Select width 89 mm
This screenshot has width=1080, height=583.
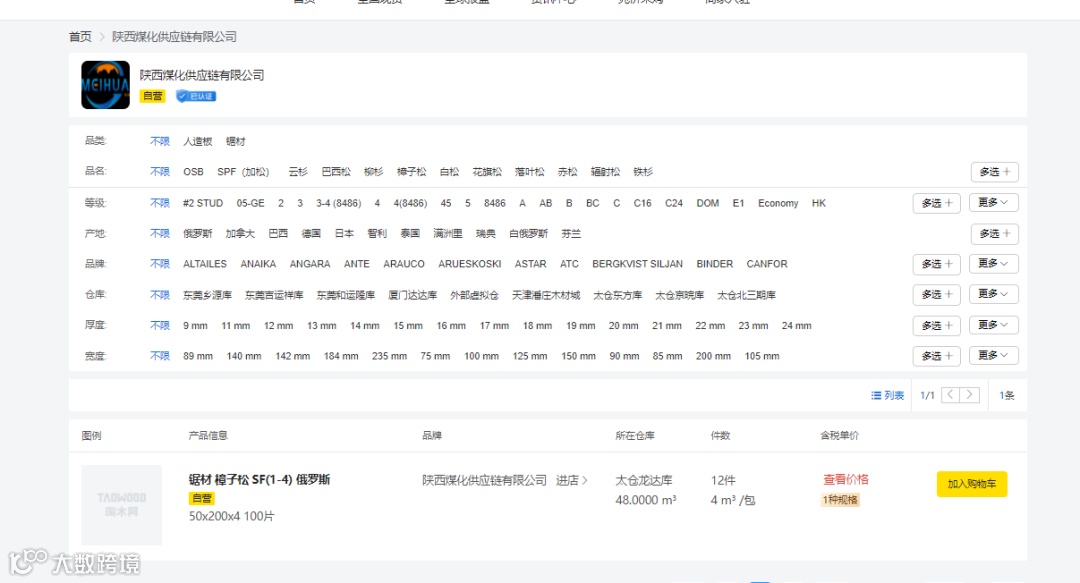click(x=198, y=356)
